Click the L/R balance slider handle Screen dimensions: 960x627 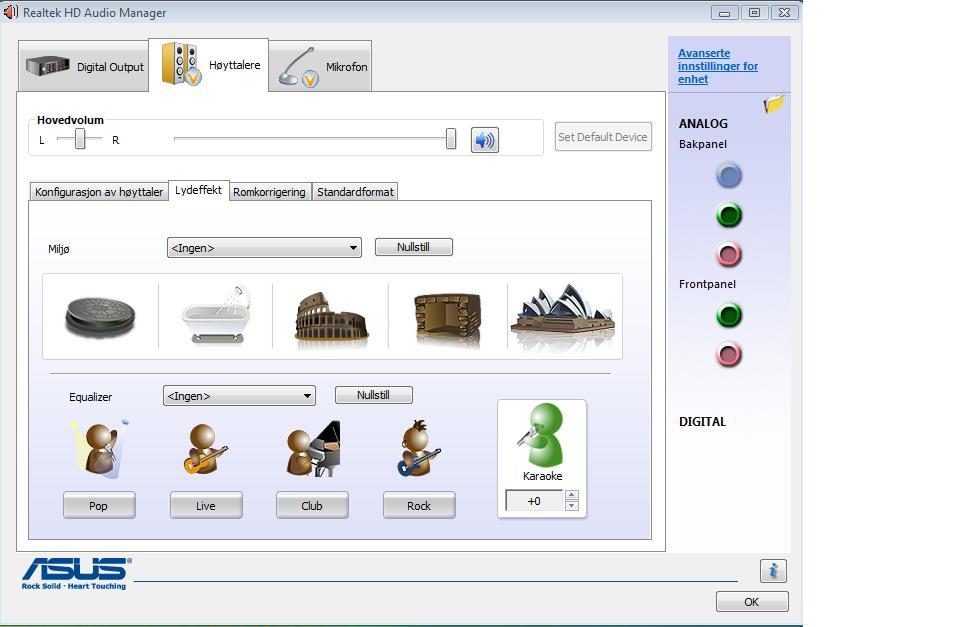[80, 140]
